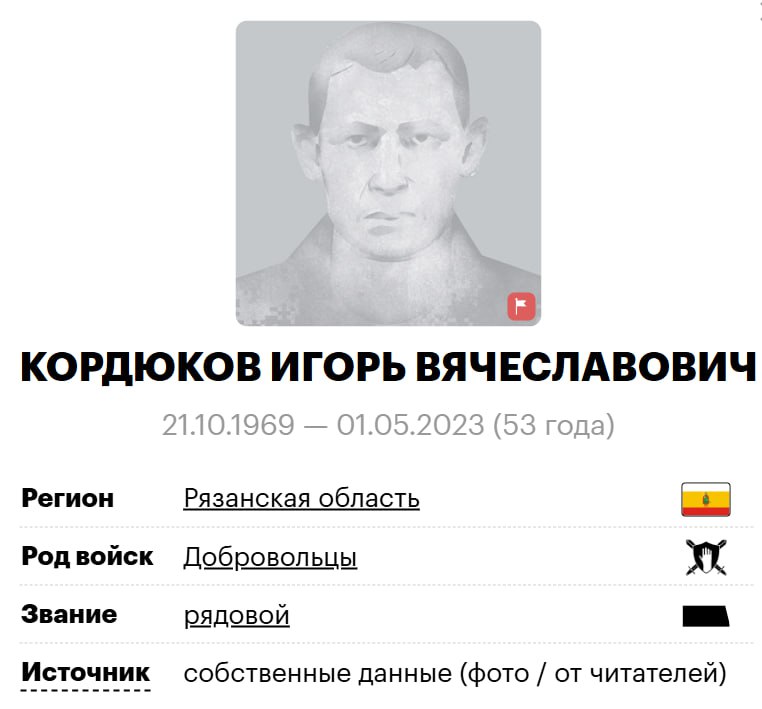Click the name heading Кордюков Игорь Вячеславович
This screenshot has width=762, height=709.
(x=388, y=367)
